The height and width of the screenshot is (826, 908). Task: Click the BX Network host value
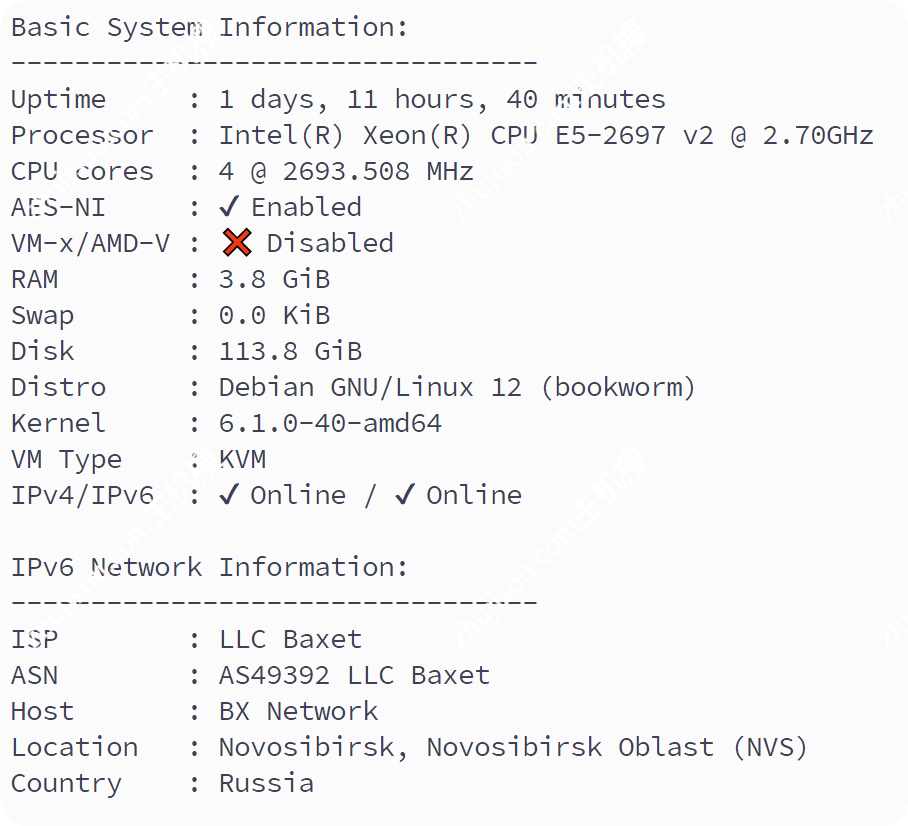click(x=298, y=711)
